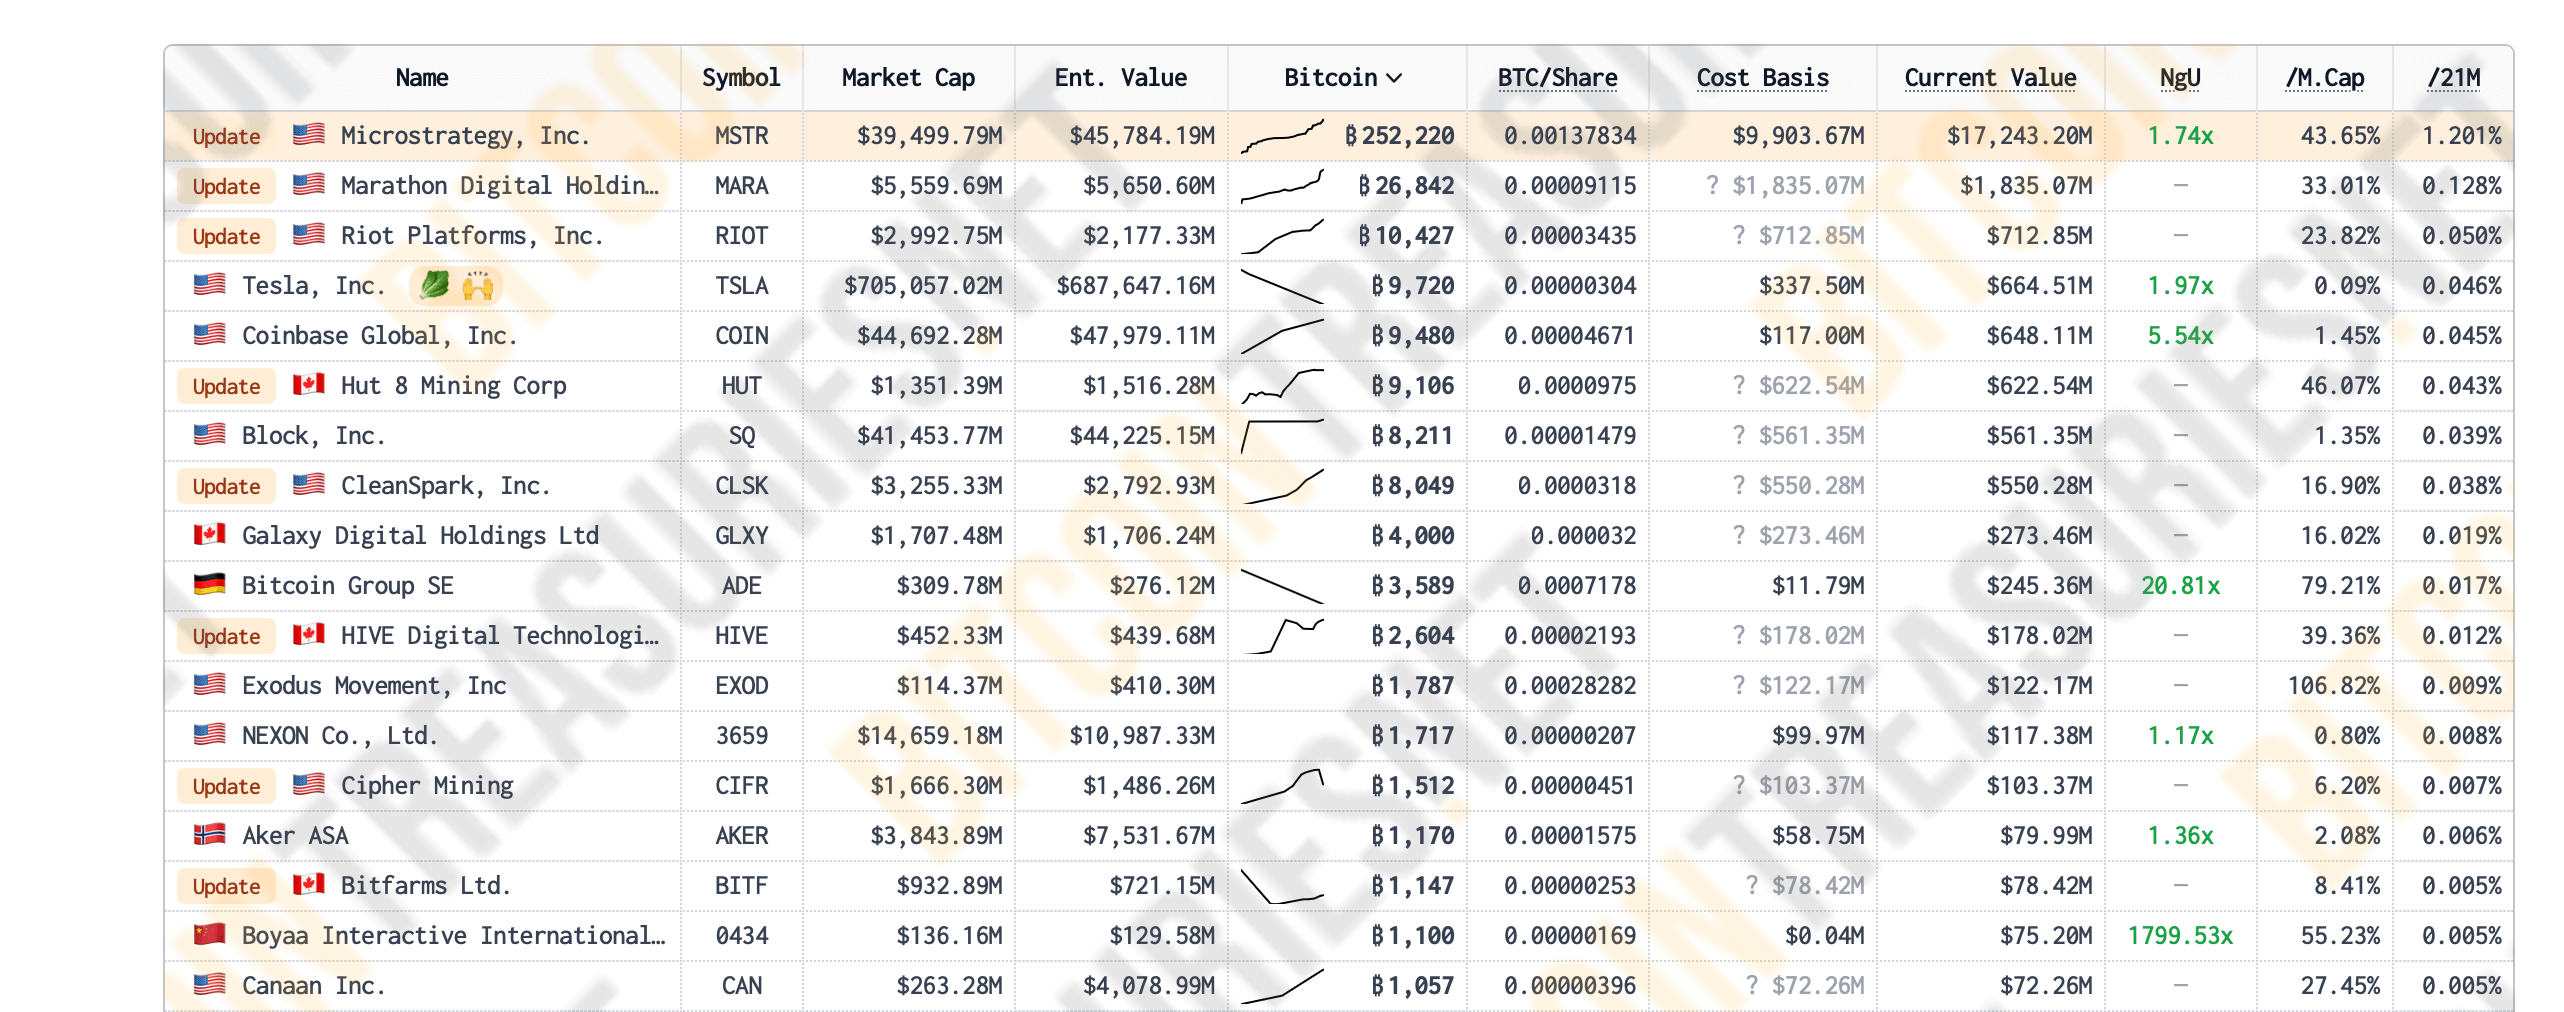Open the Coinbase Global, Inc. company link
The height and width of the screenshot is (1012, 2564).
point(379,336)
